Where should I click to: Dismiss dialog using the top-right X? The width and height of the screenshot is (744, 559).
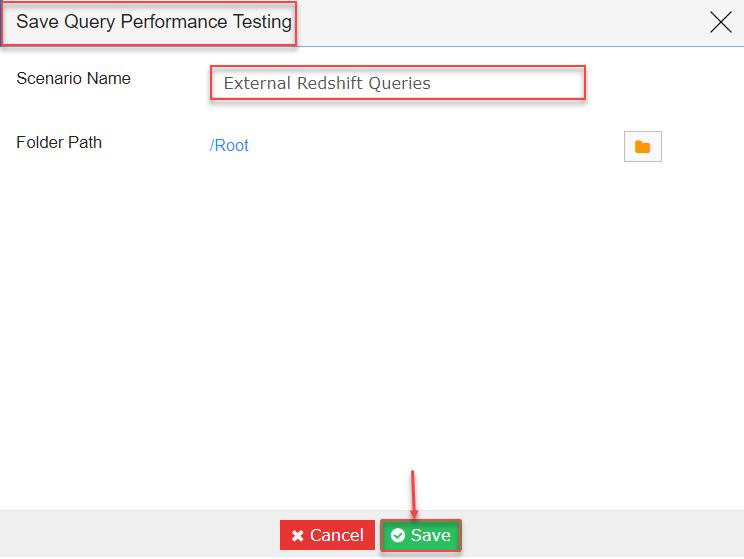(721, 22)
